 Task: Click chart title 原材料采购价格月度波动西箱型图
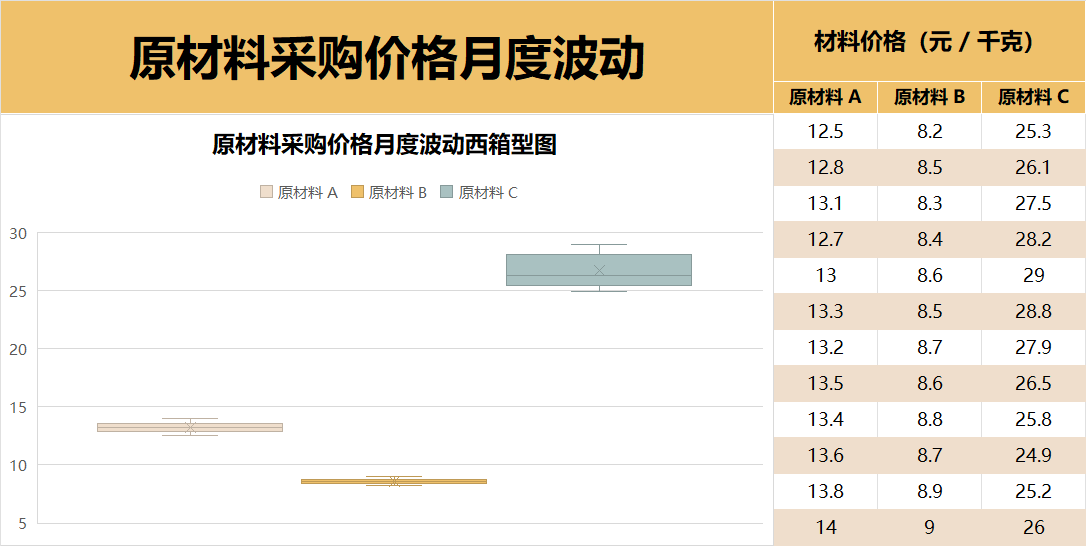pyautogui.click(x=384, y=145)
